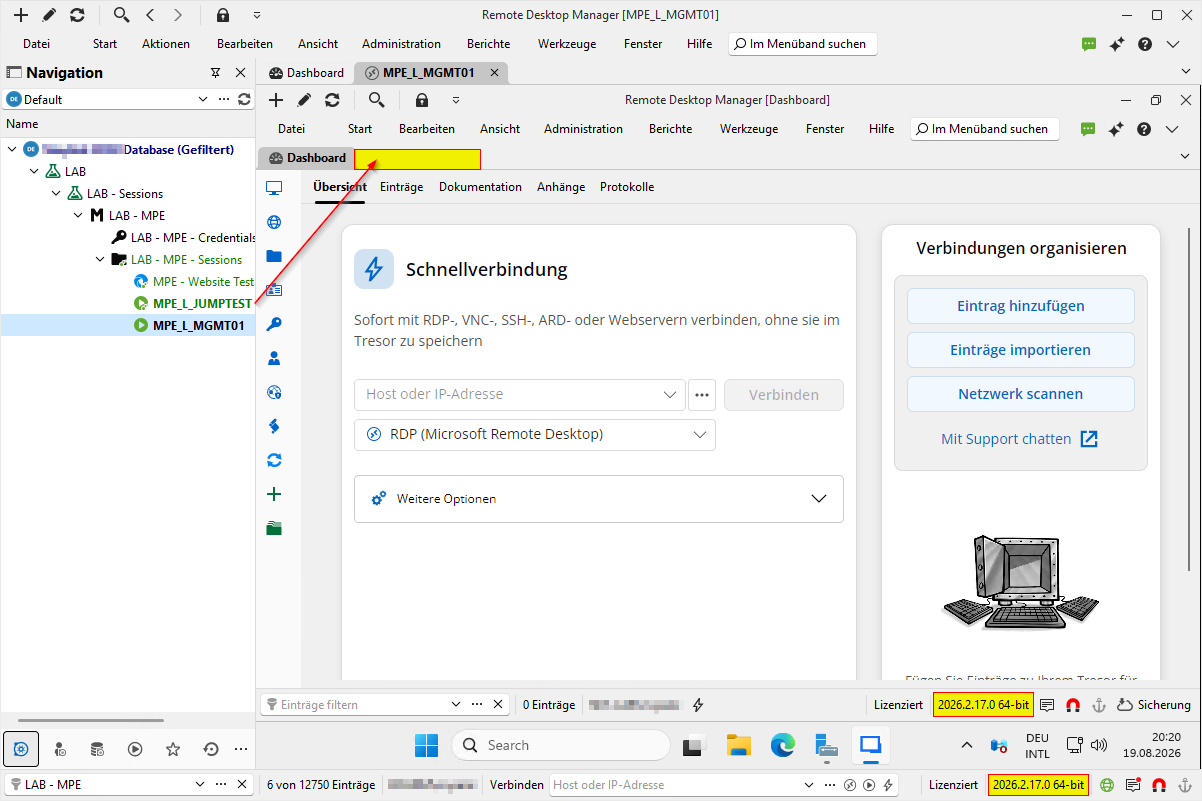Open the outer Administration menu

(x=401, y=44)
